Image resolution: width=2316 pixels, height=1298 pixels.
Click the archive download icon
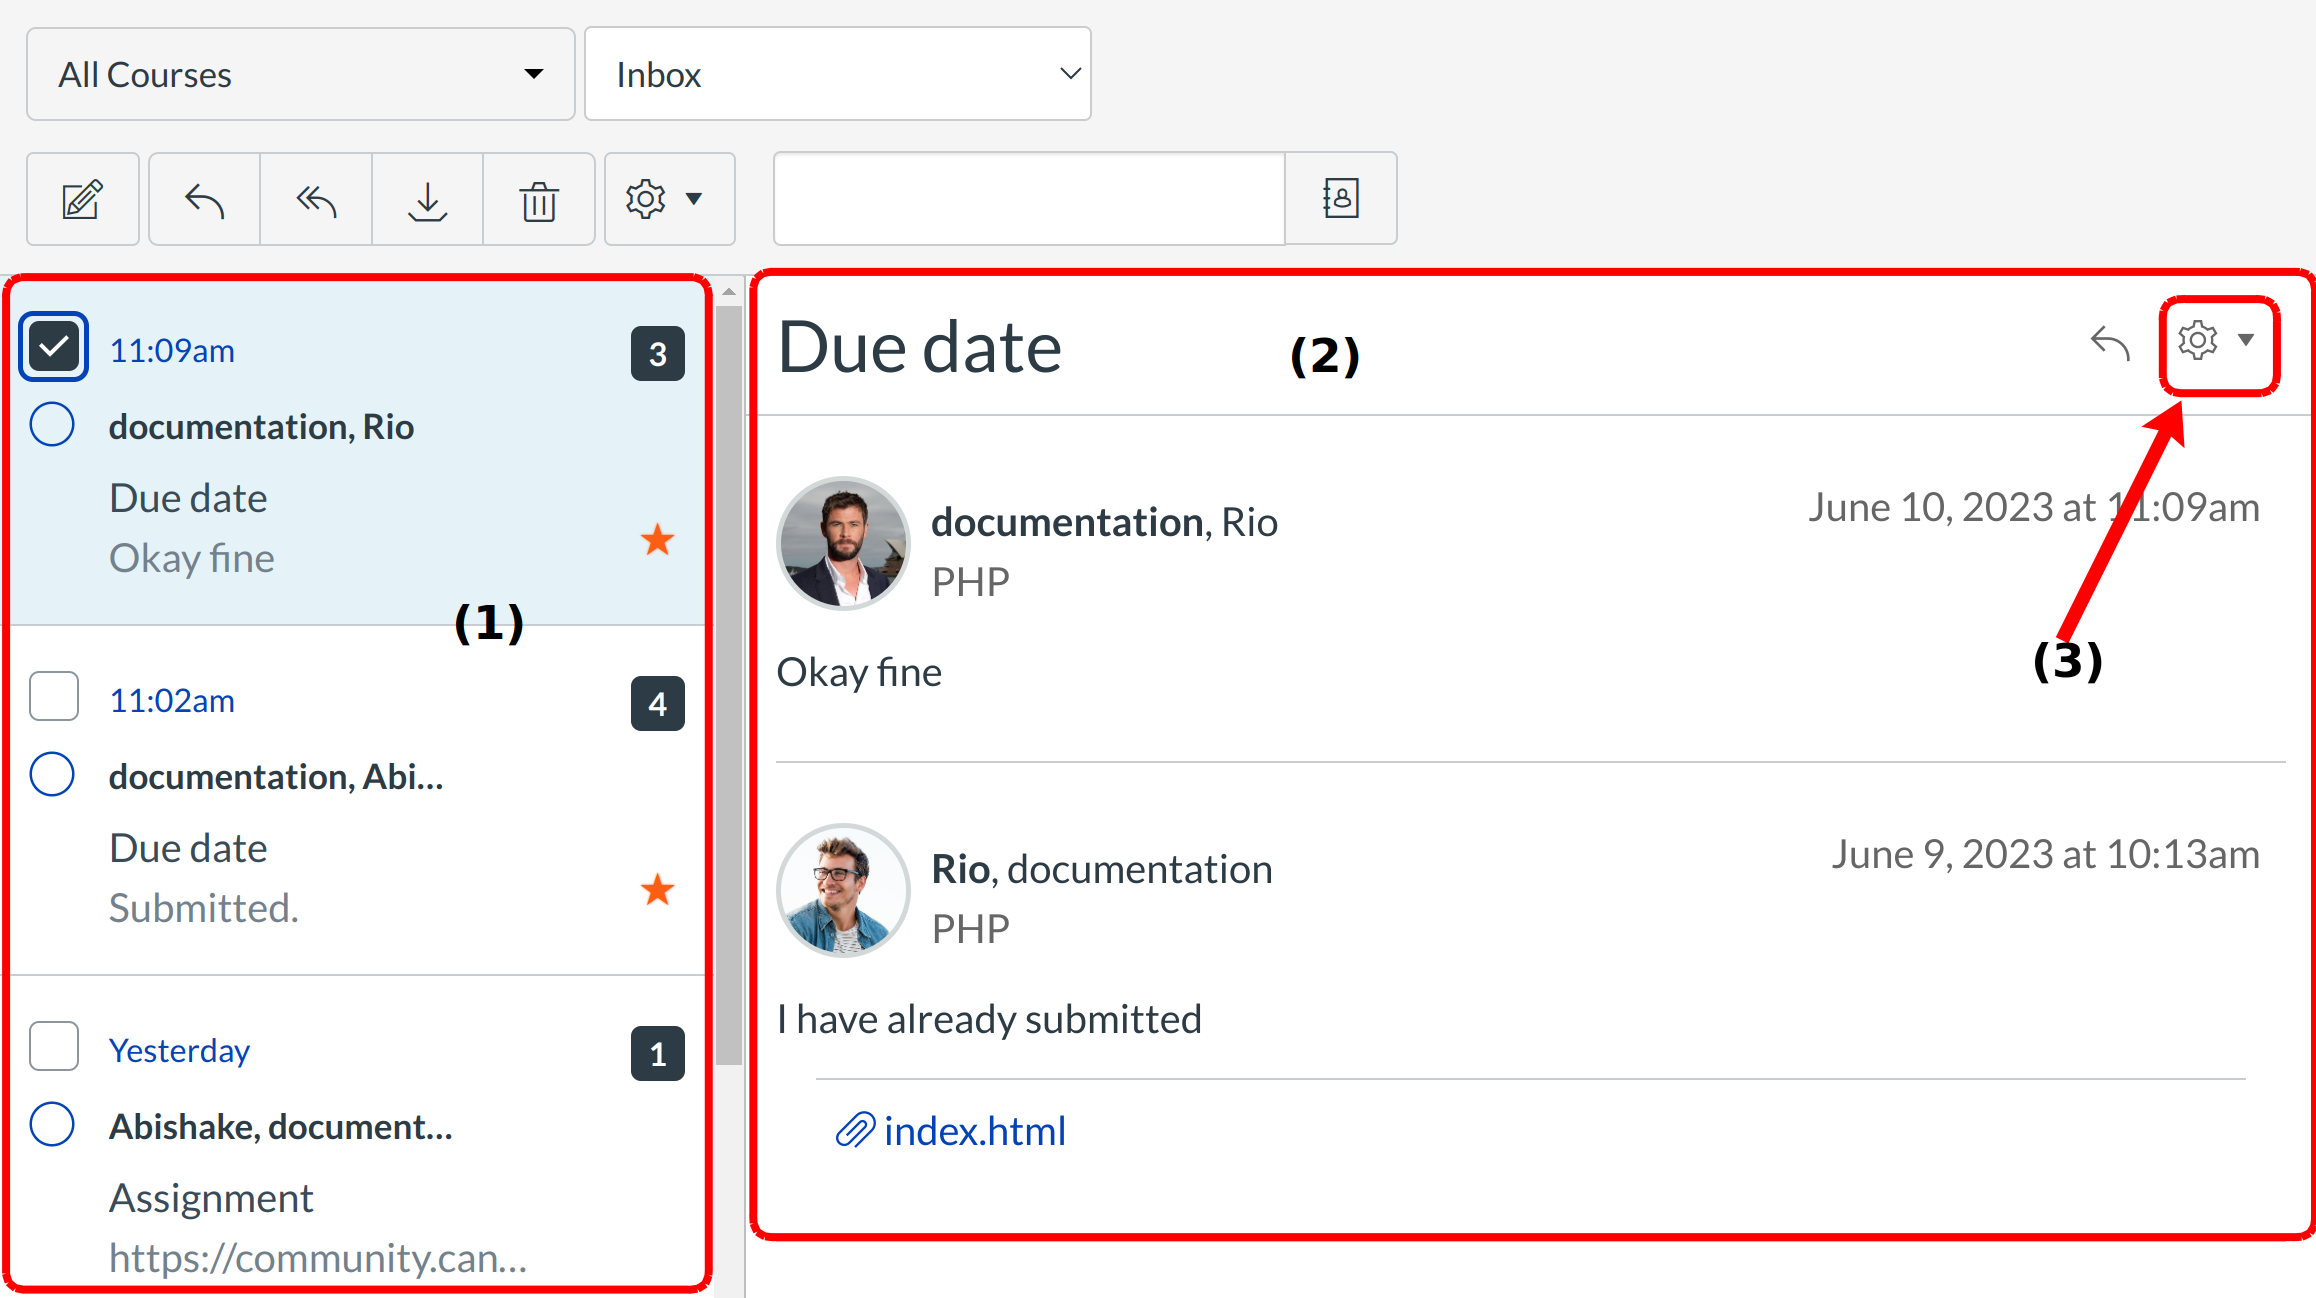(427, 199)
